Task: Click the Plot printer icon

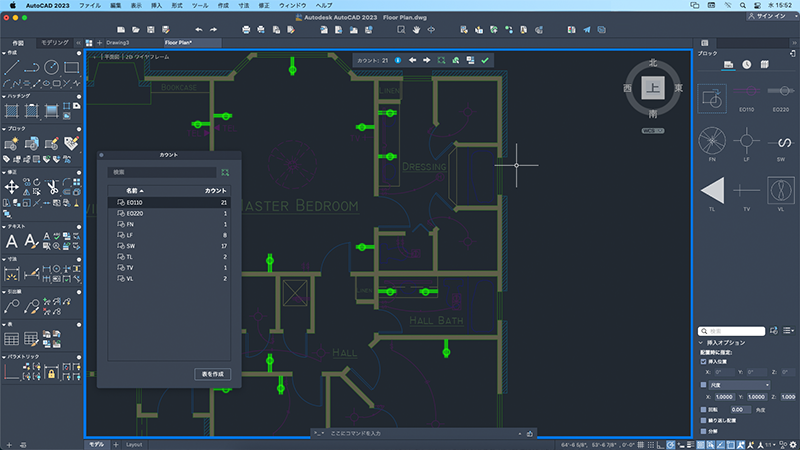Action: pos(246,30)
